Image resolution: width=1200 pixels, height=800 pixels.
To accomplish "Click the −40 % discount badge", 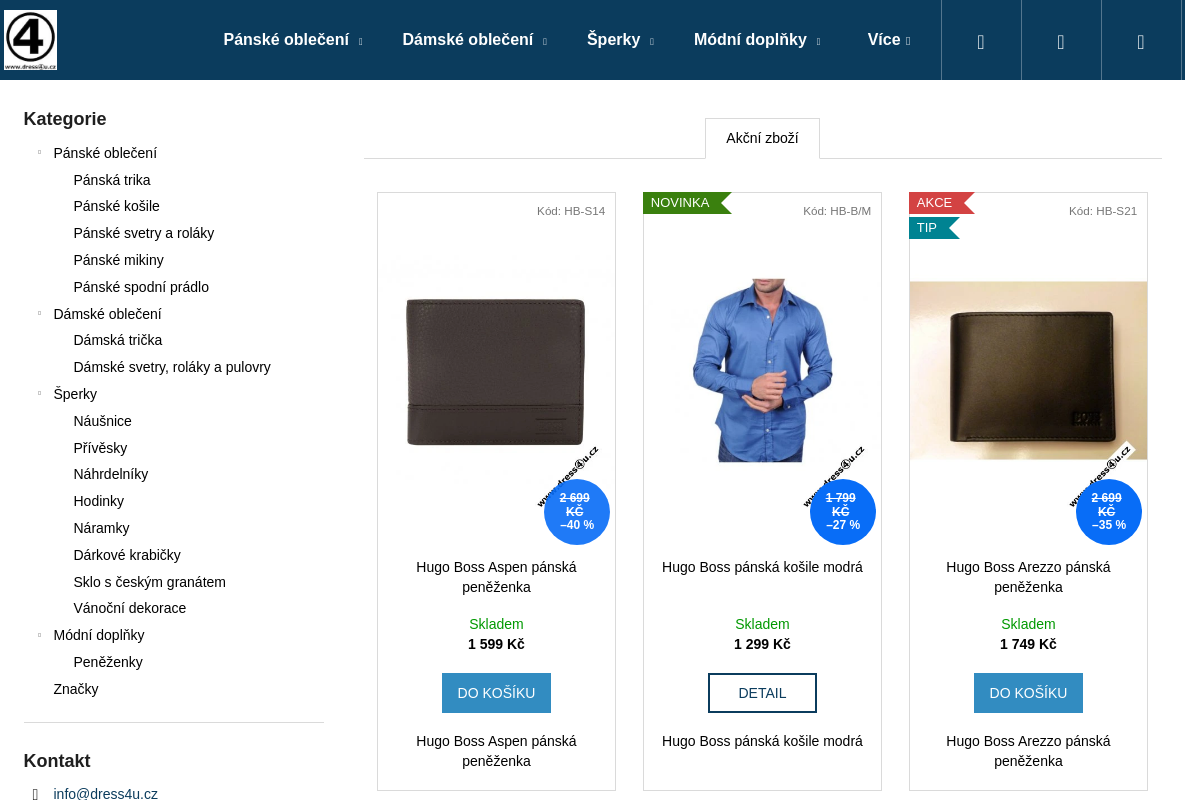I will [x=576, y=512].
